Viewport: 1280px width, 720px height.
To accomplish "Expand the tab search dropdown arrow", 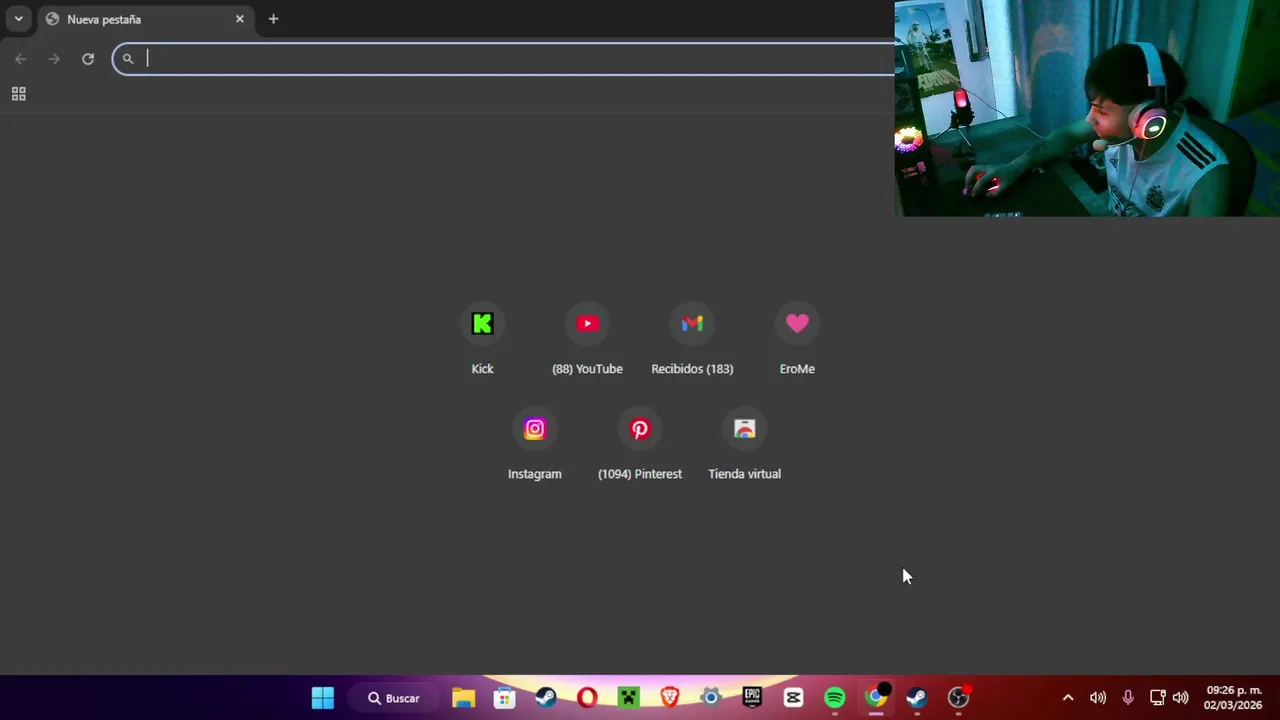I will click(x=18, y=19).
